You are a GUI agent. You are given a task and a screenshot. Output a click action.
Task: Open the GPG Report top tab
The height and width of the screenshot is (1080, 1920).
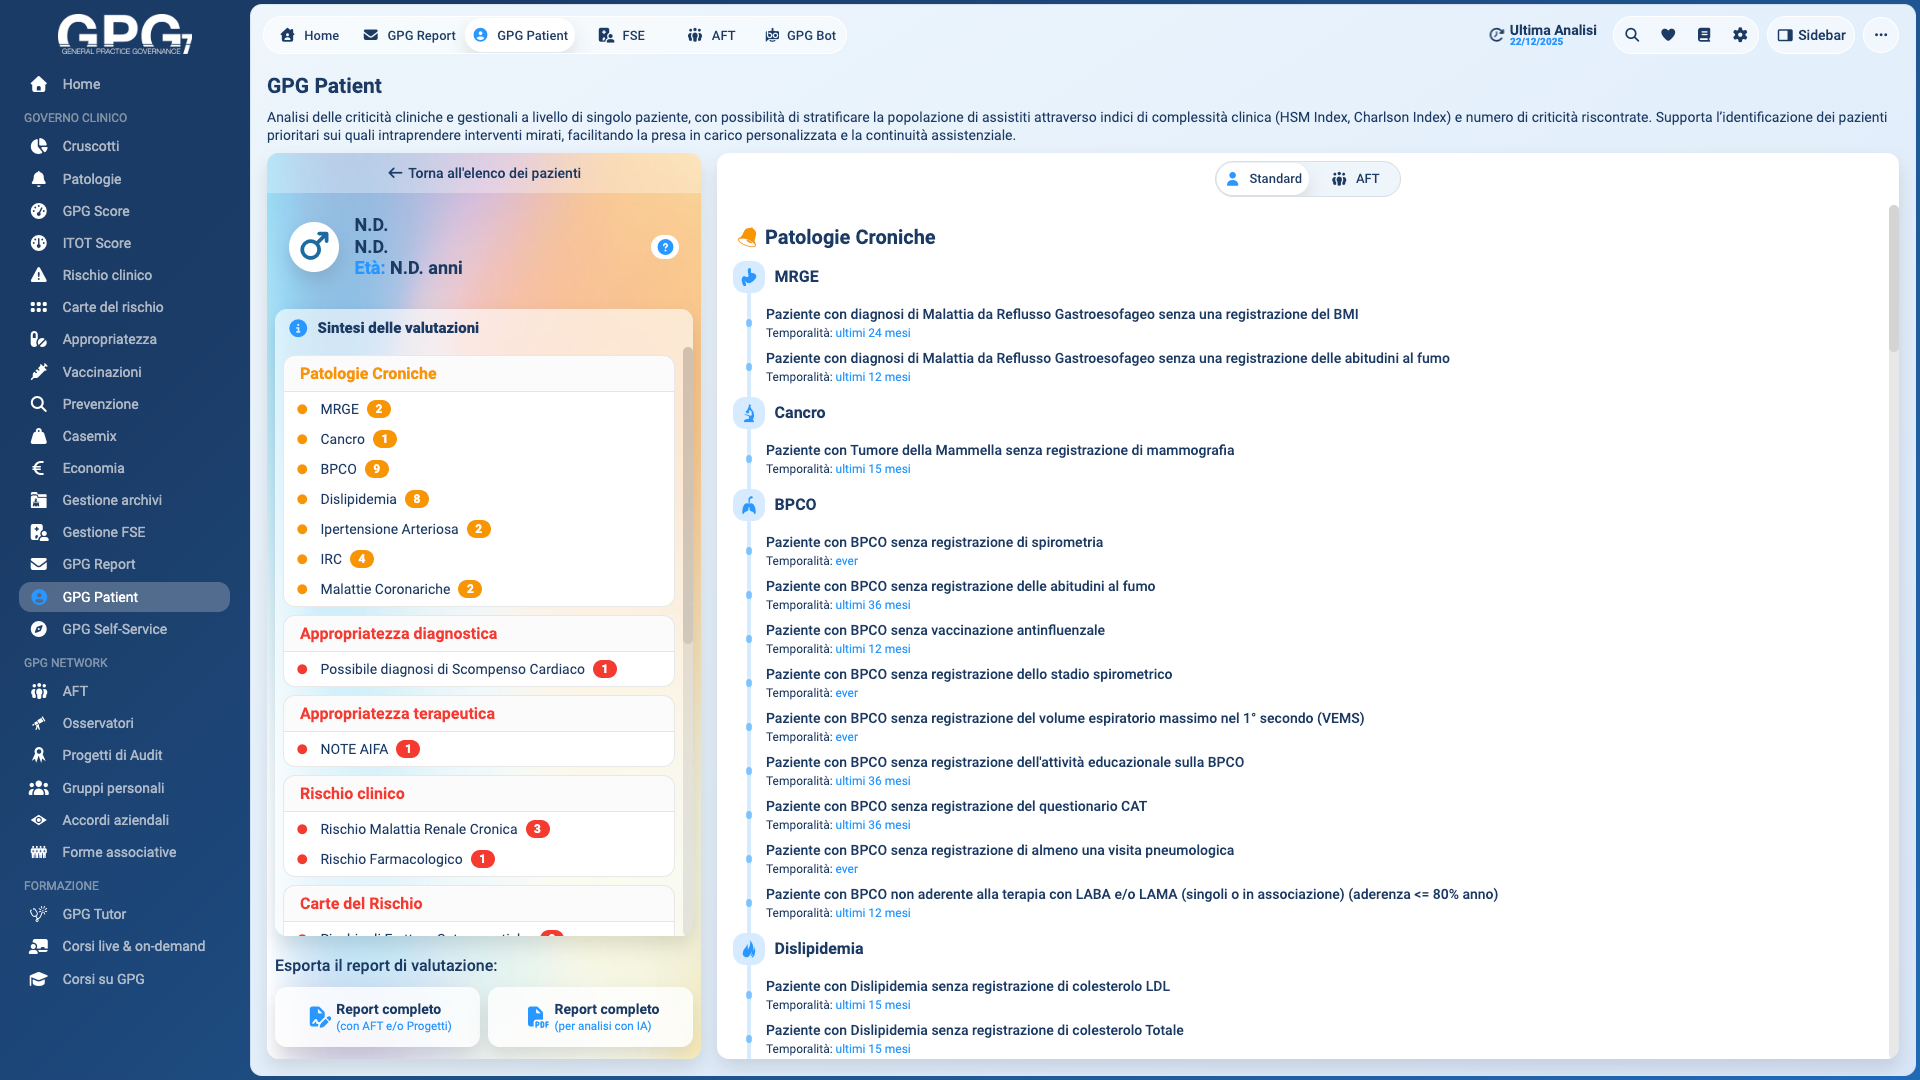tap(409, 35)
